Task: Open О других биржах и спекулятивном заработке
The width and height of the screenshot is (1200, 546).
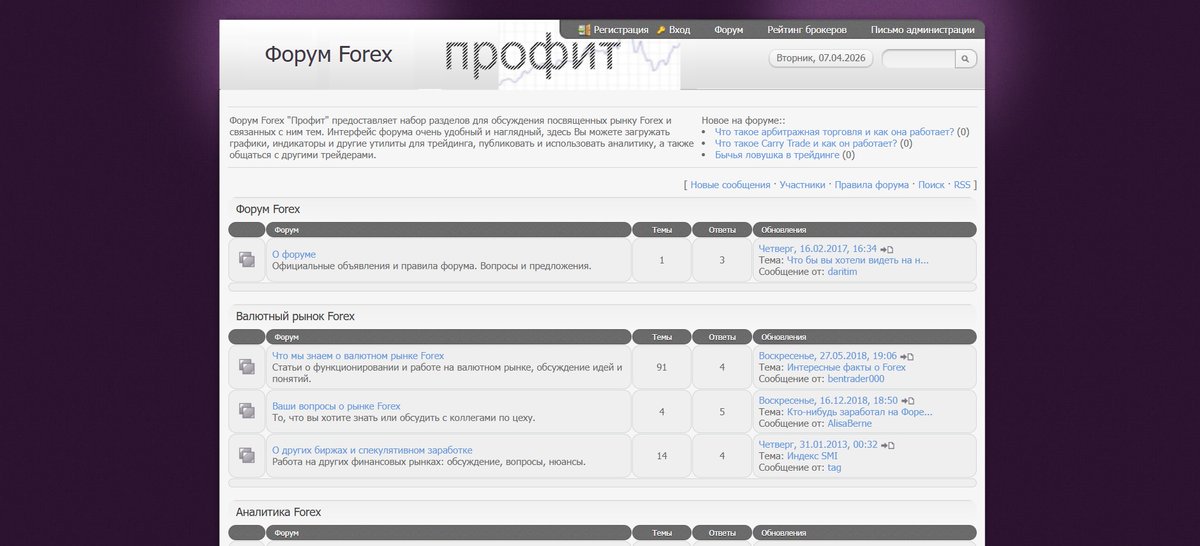Action: [x=372, y=450]
